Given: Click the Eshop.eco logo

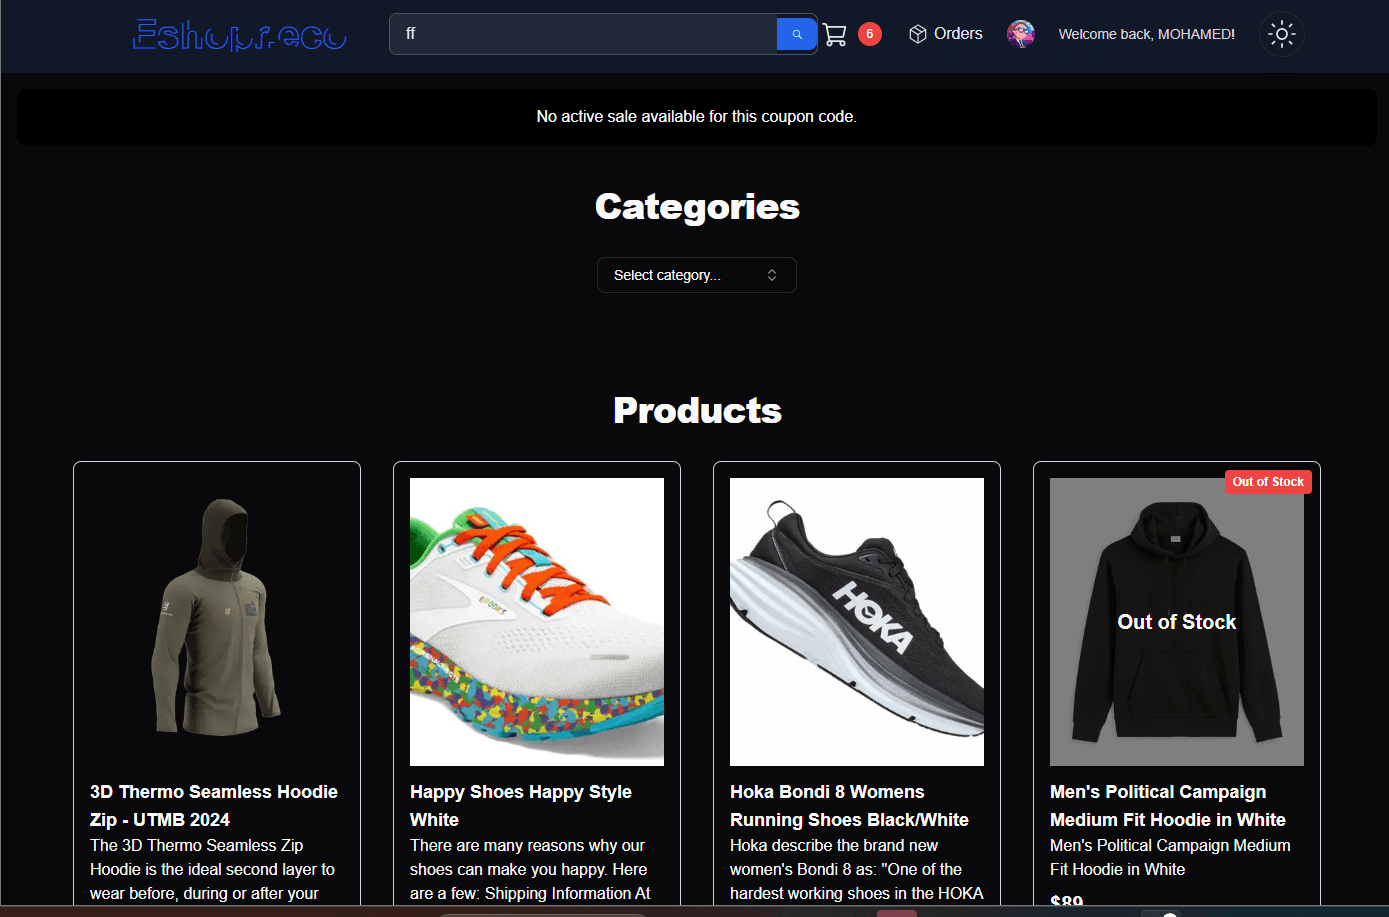Looking at the screenshot, I should point(239,34).
